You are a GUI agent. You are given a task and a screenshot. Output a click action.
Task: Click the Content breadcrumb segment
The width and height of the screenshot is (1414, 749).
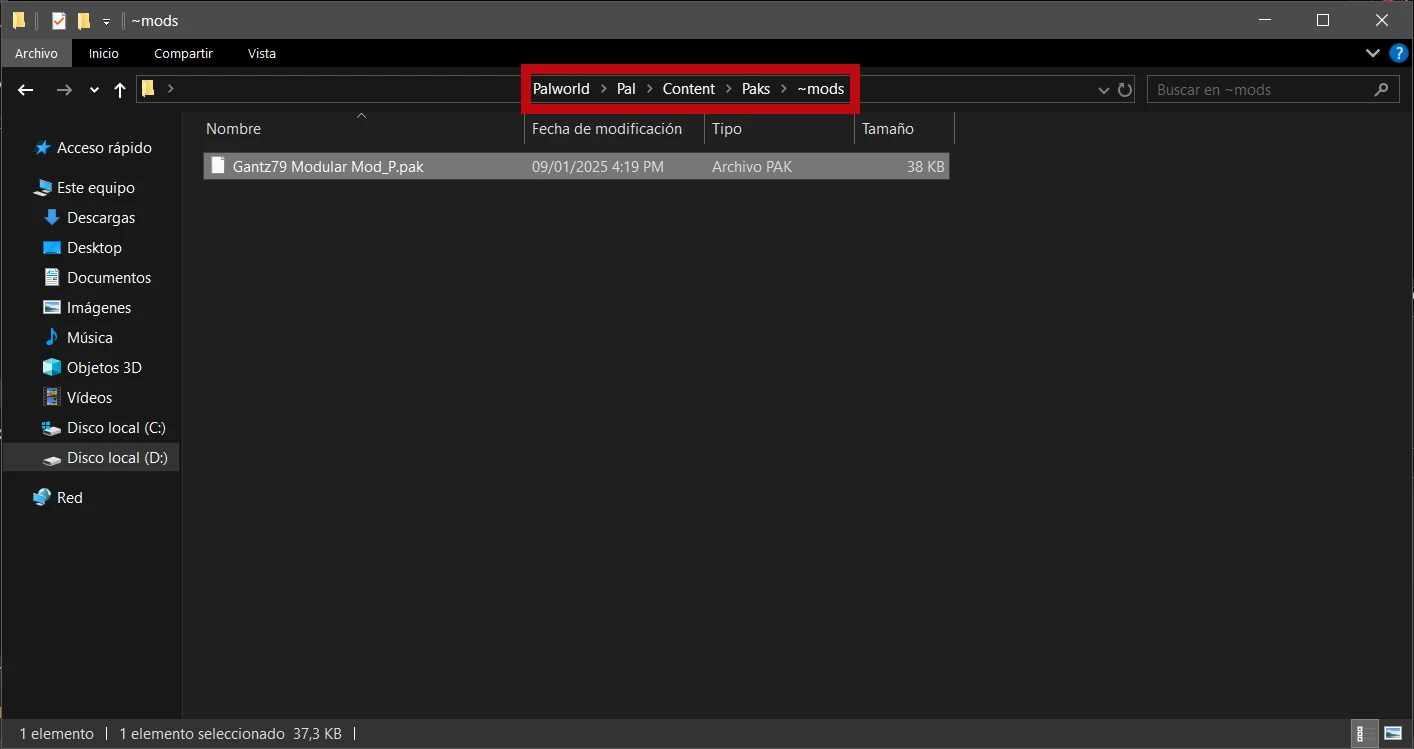tap(689, 88)
